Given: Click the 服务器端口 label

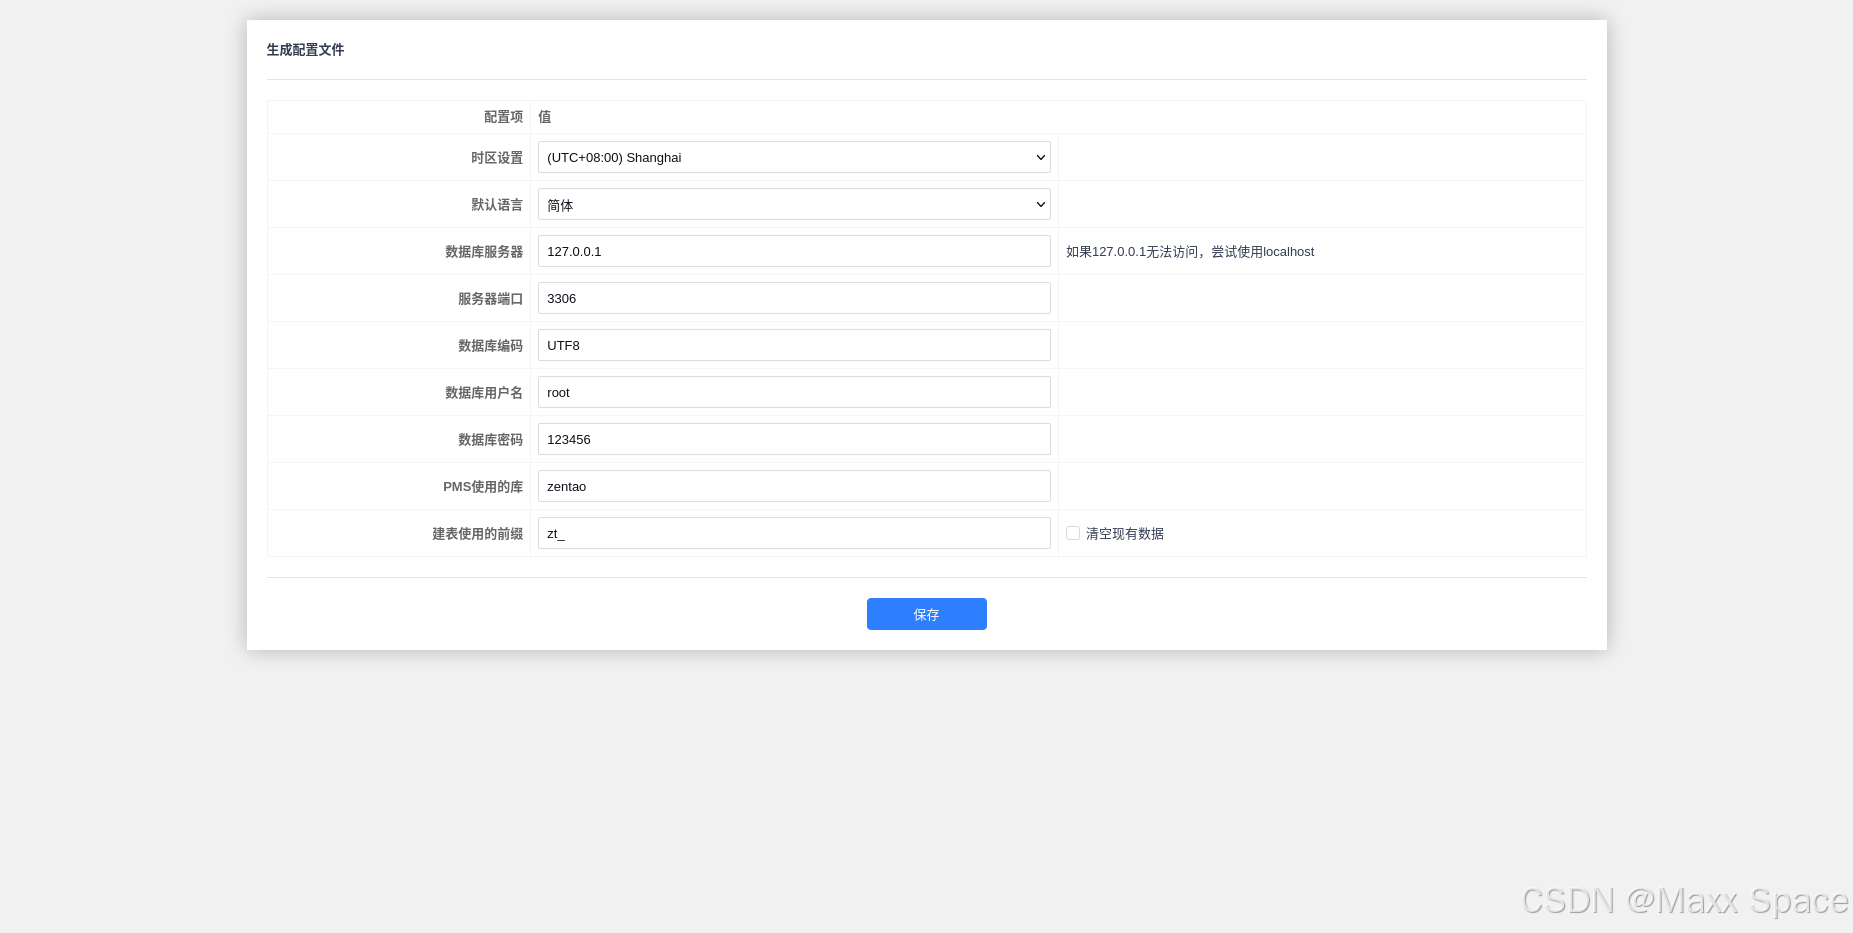Looking at the screenshot, I should coord(490,299).
